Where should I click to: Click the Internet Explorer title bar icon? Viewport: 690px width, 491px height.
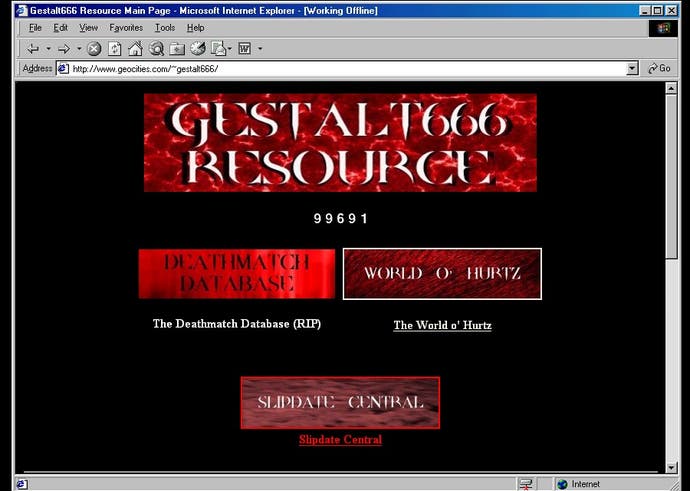(22, 10)
